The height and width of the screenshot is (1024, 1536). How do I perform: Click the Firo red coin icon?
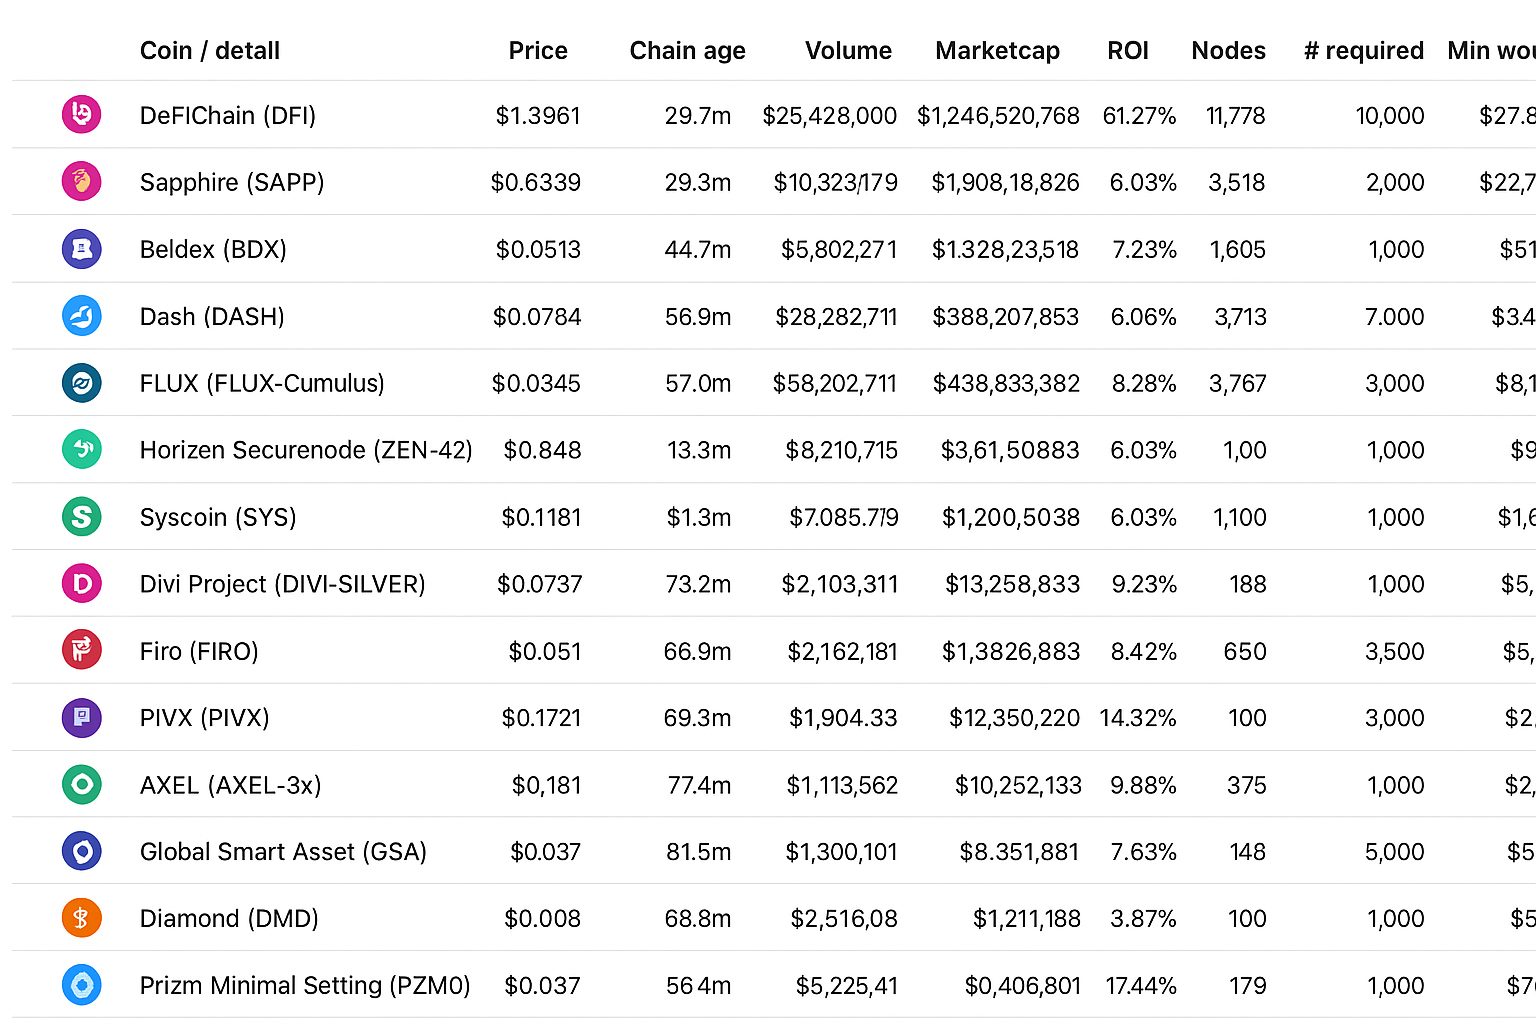(82, 651)
